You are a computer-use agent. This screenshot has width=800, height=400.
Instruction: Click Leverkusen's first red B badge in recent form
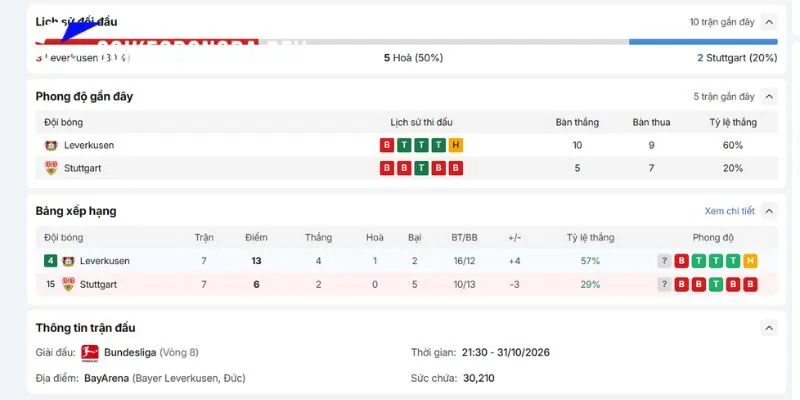tap(387, 145)
